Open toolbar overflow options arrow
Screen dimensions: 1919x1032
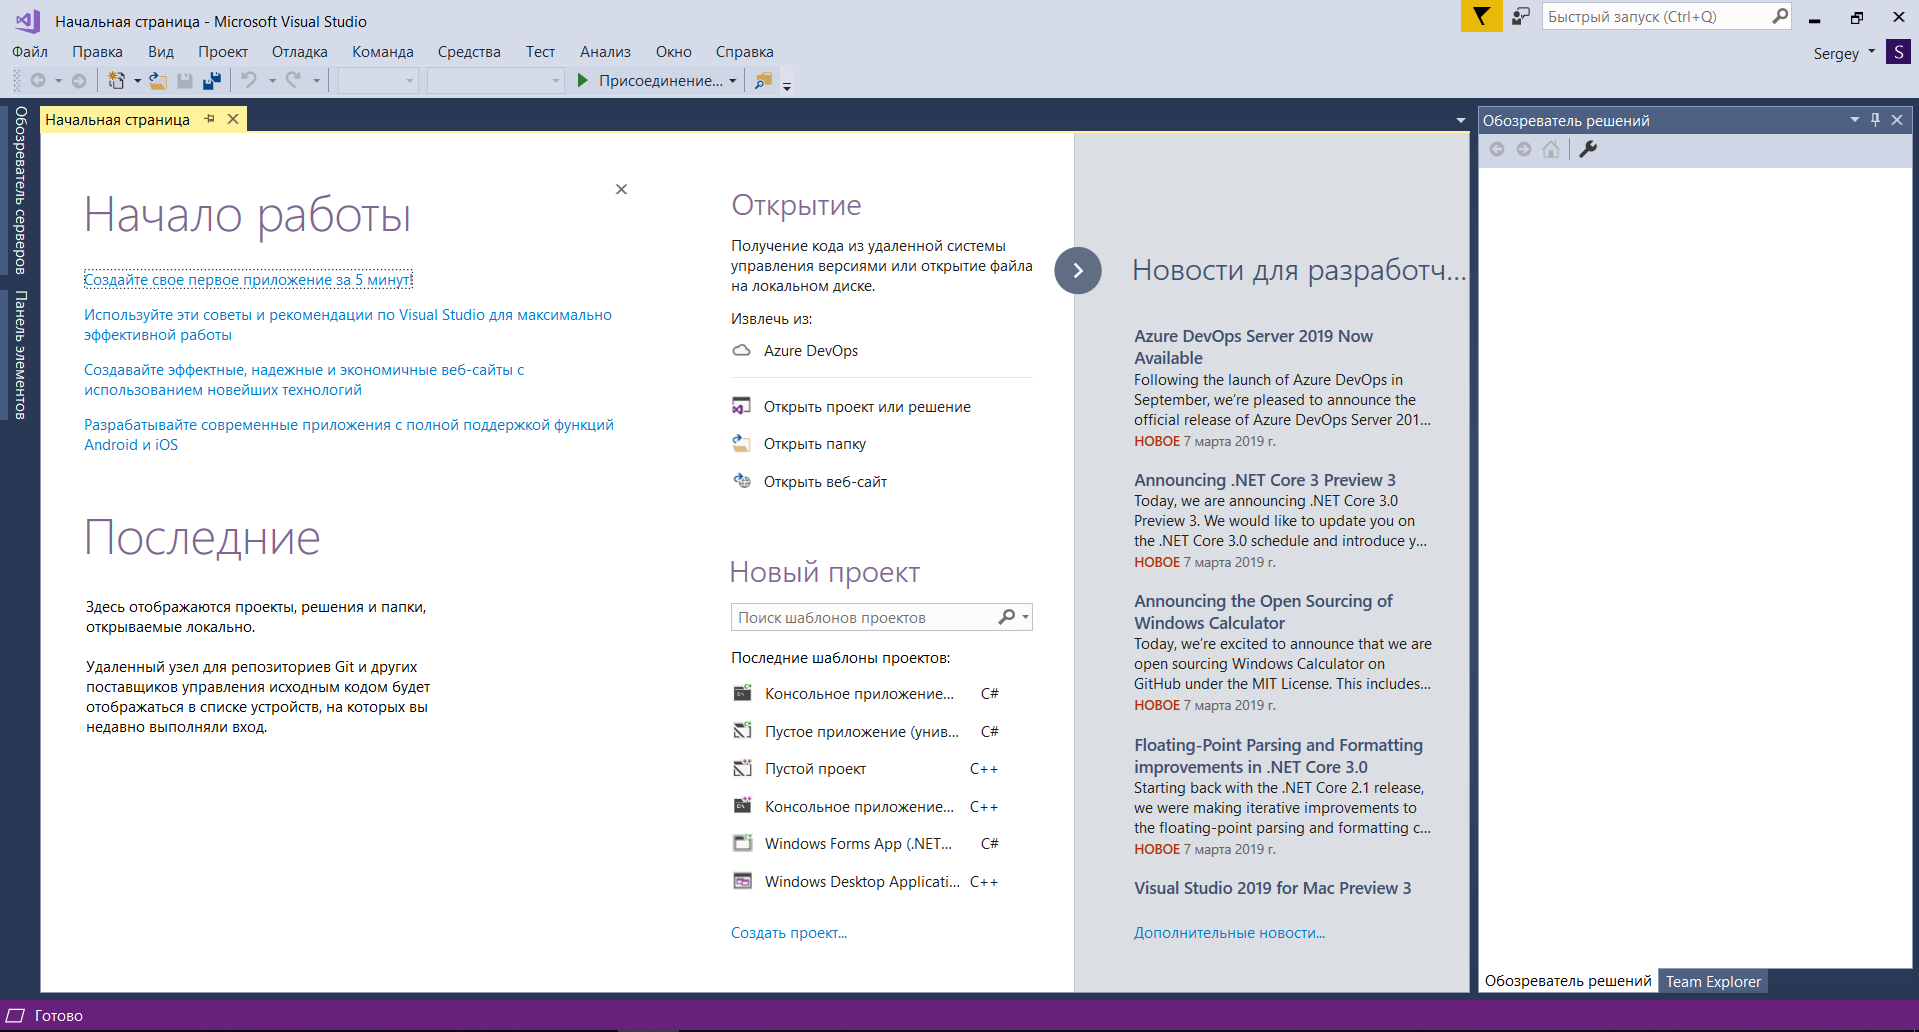tap(787, 85)
